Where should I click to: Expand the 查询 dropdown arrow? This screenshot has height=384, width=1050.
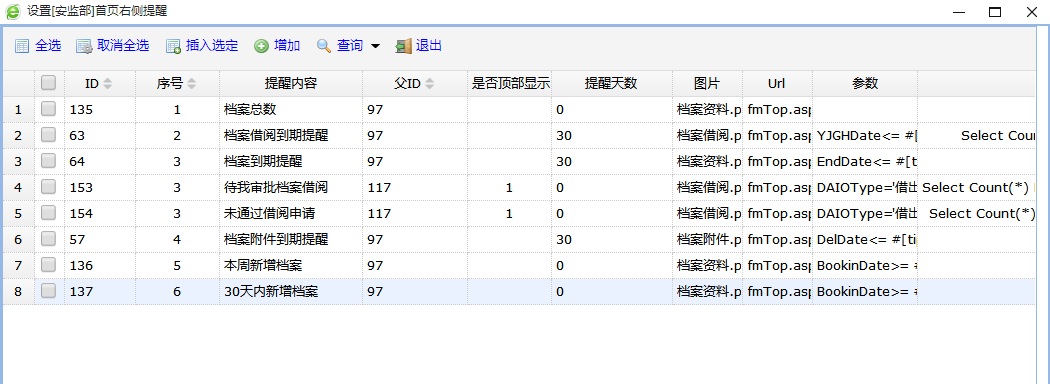click(x=375, y=46)
